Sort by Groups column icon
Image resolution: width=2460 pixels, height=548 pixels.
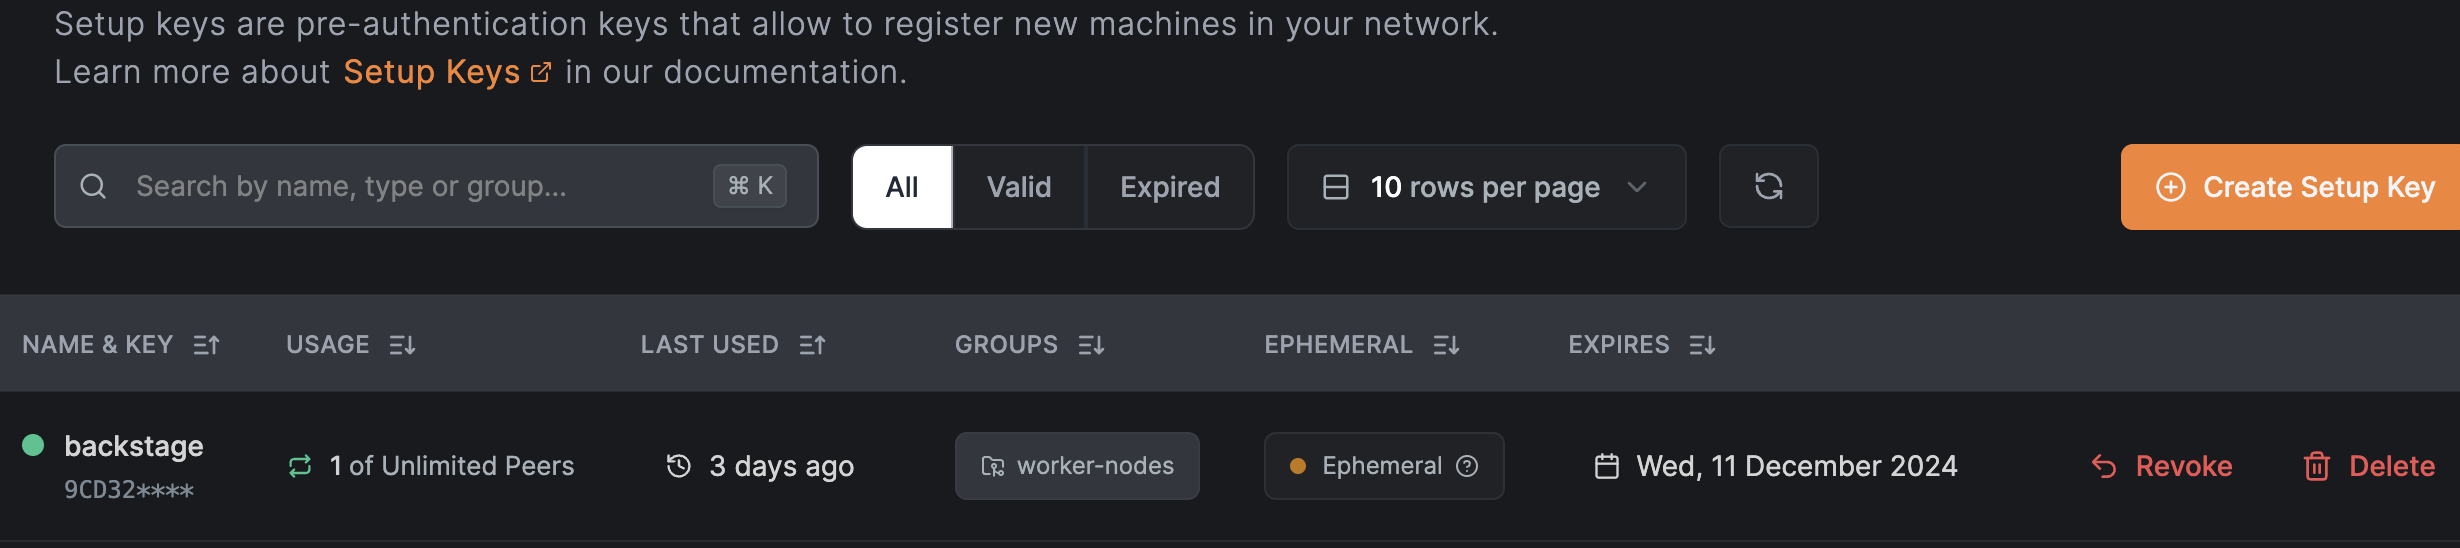click(1091, 345)
